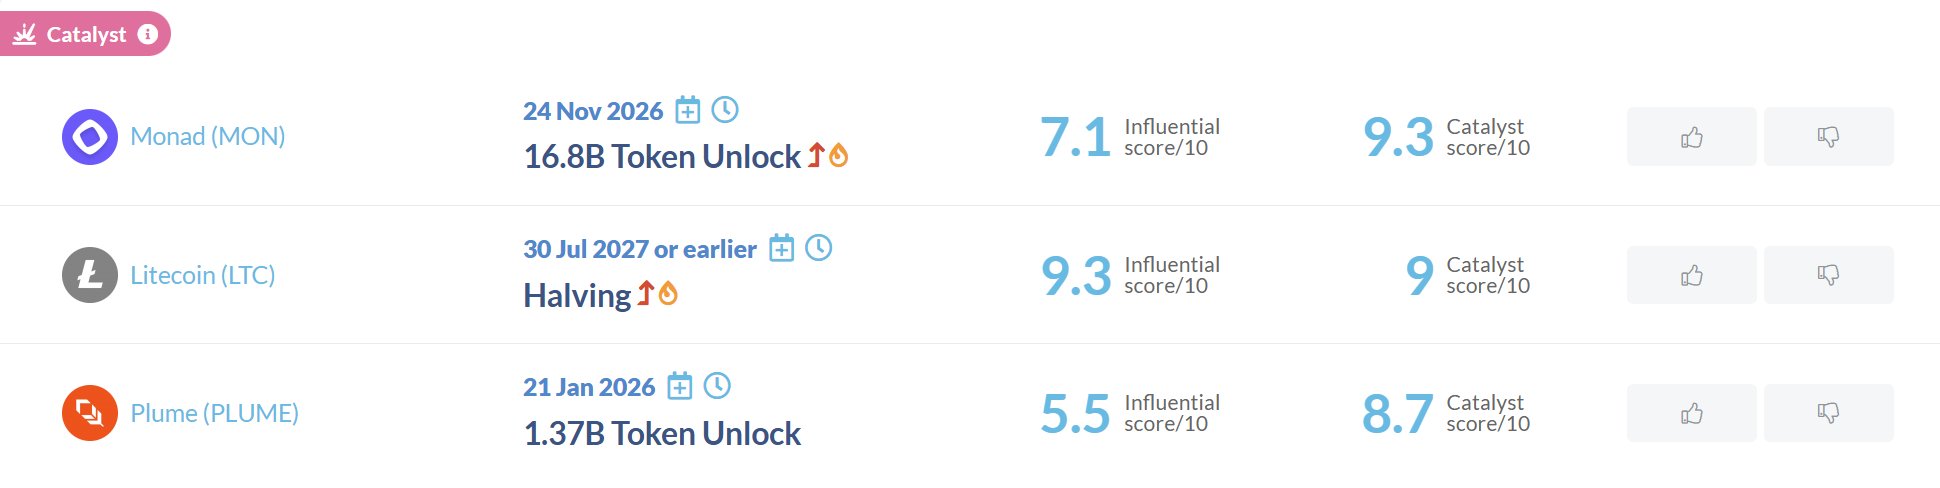Viewport: 1940px width, 488px height.
Task: Click the Catalyst info icon
Action: pos(148,34)
